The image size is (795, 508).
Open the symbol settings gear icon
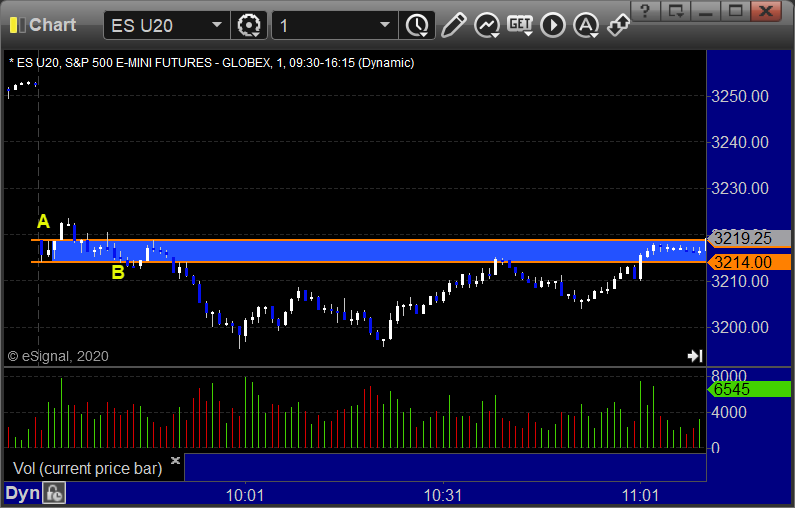tap(249, 25)
